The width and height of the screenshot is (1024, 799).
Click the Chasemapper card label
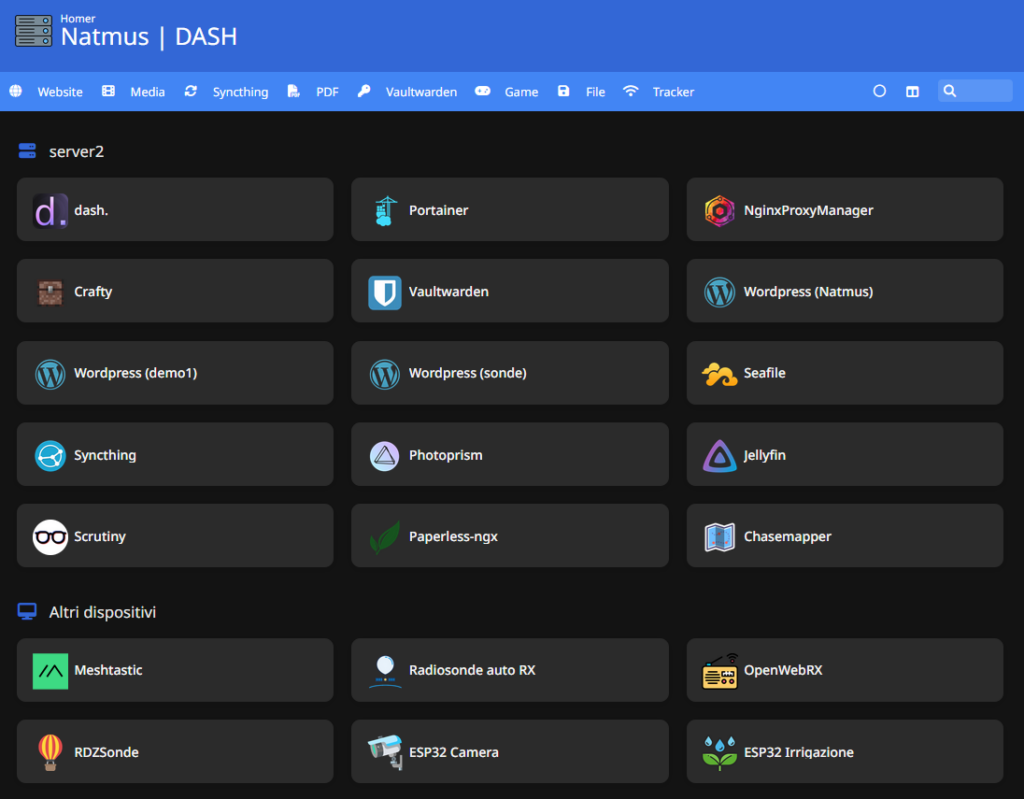[787, 536]
